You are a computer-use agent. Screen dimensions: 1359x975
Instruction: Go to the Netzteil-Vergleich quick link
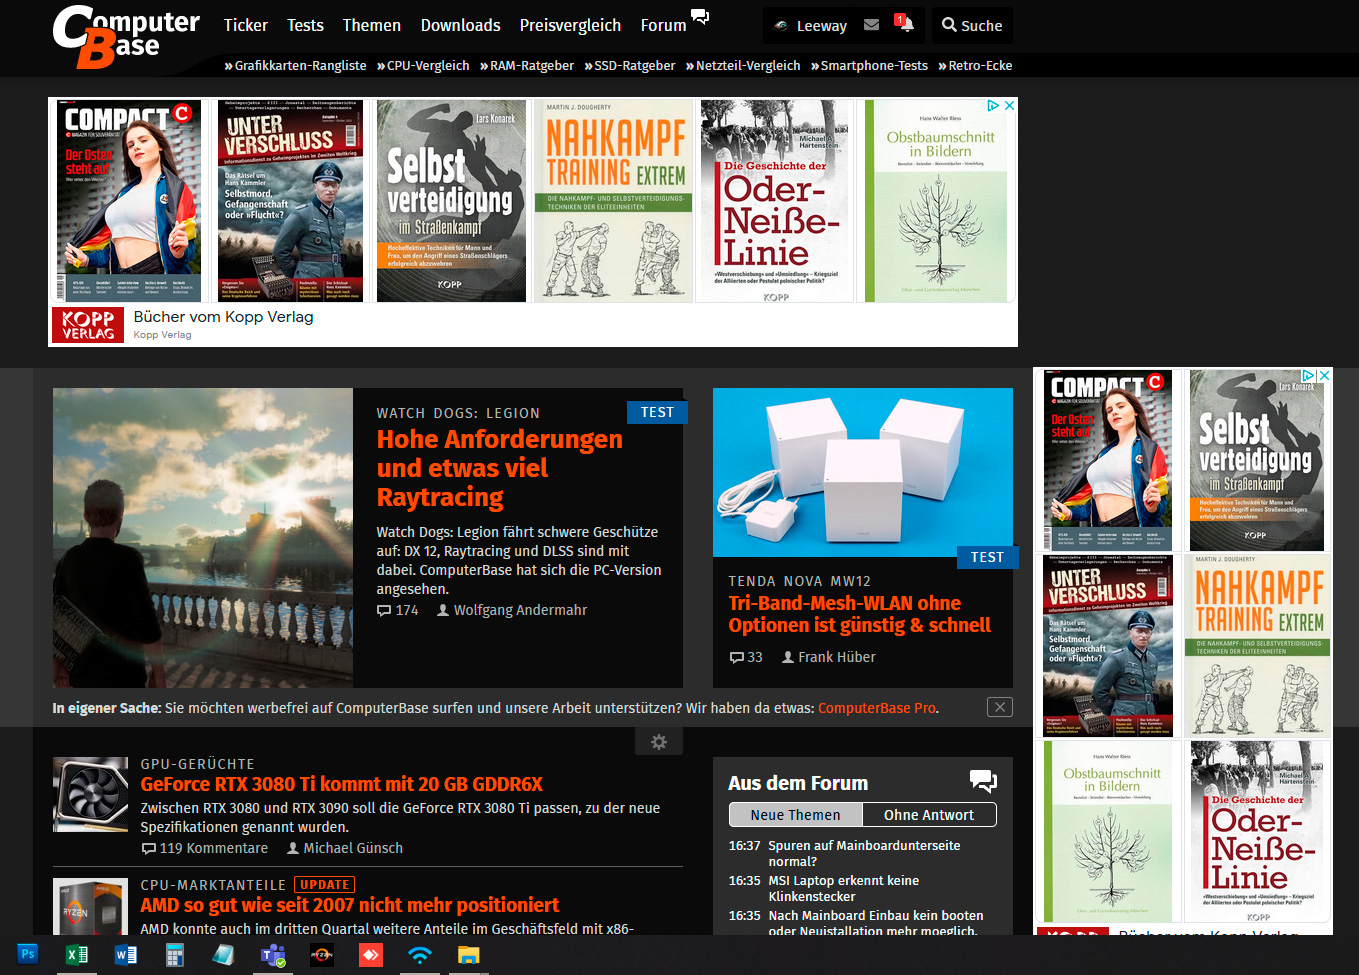click(x=743, y=65)
